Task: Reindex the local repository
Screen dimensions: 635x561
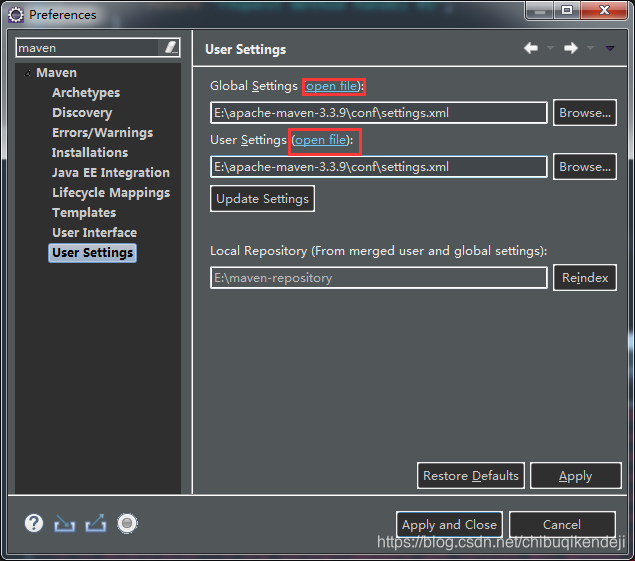Action: [585, 277]
